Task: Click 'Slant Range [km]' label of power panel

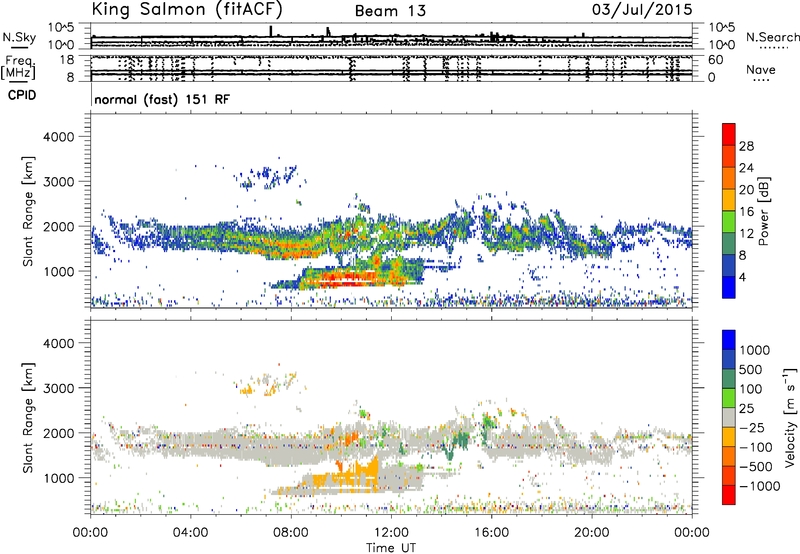Action: click(x=28, y=211)
